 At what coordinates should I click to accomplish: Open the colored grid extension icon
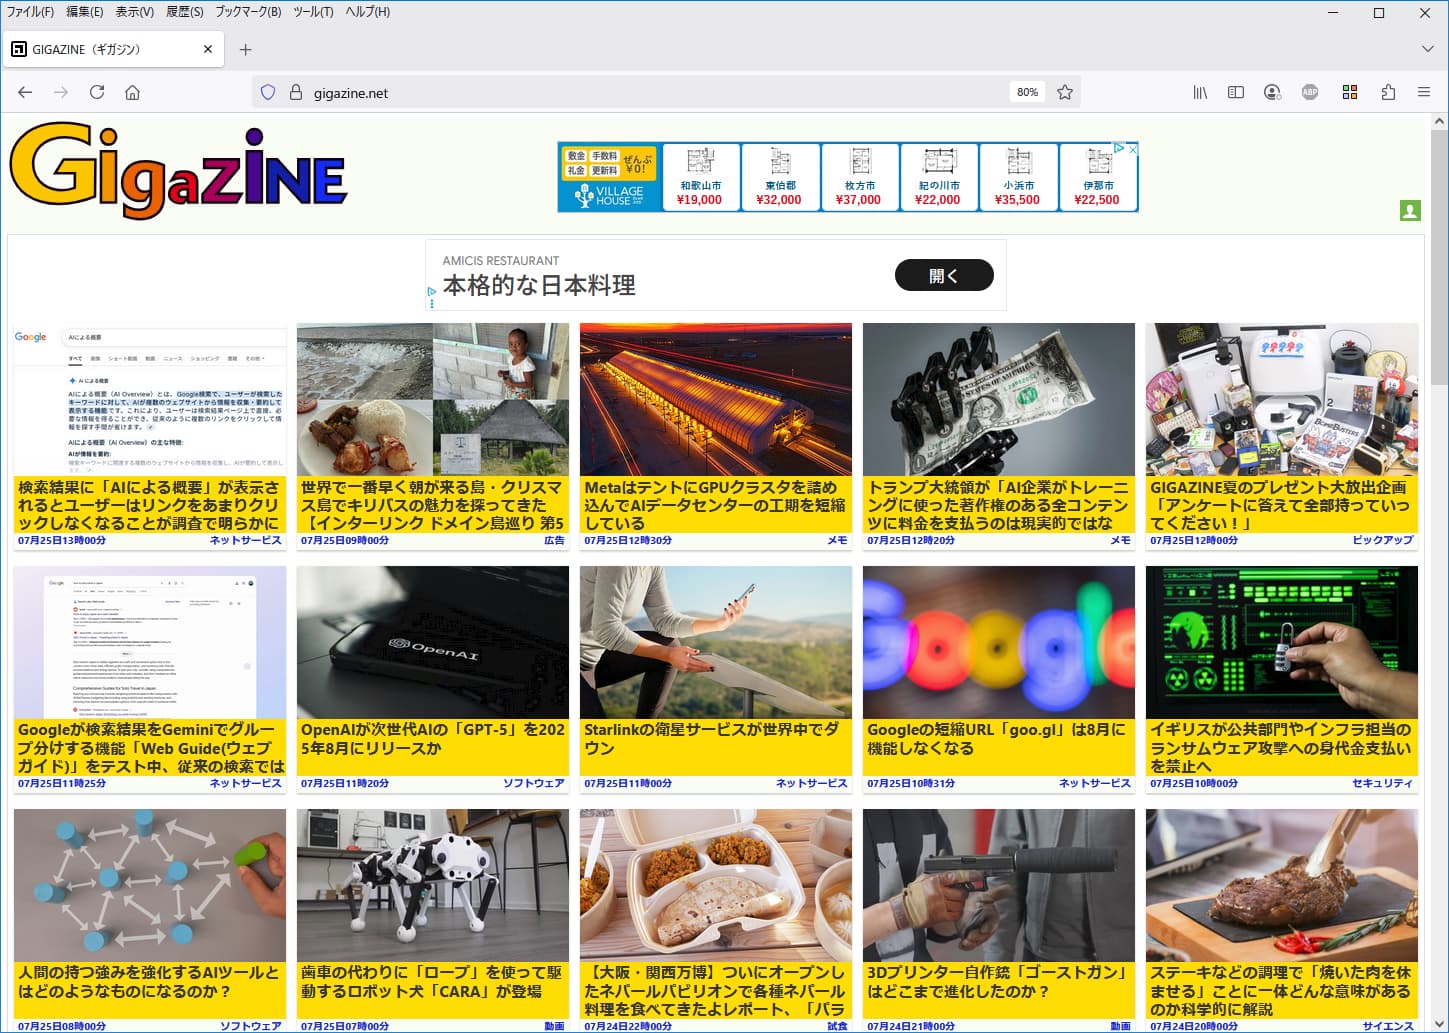[1350, 92]
